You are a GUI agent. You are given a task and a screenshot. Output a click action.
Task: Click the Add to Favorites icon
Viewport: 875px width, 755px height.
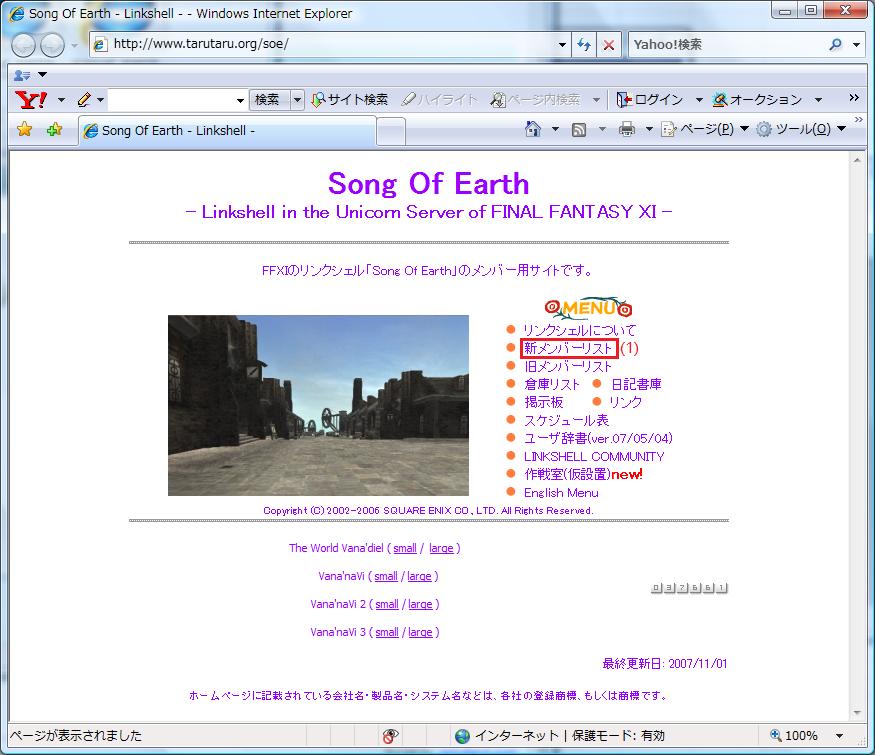54,129
